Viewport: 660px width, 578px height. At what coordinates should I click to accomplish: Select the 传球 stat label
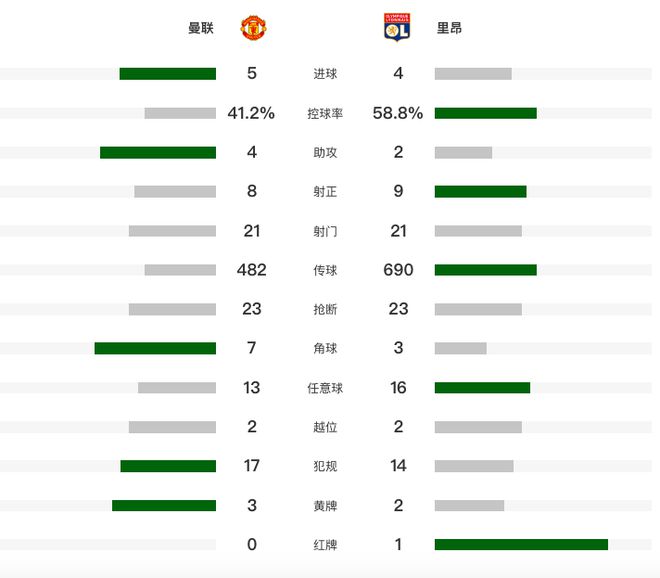point(325,271)
